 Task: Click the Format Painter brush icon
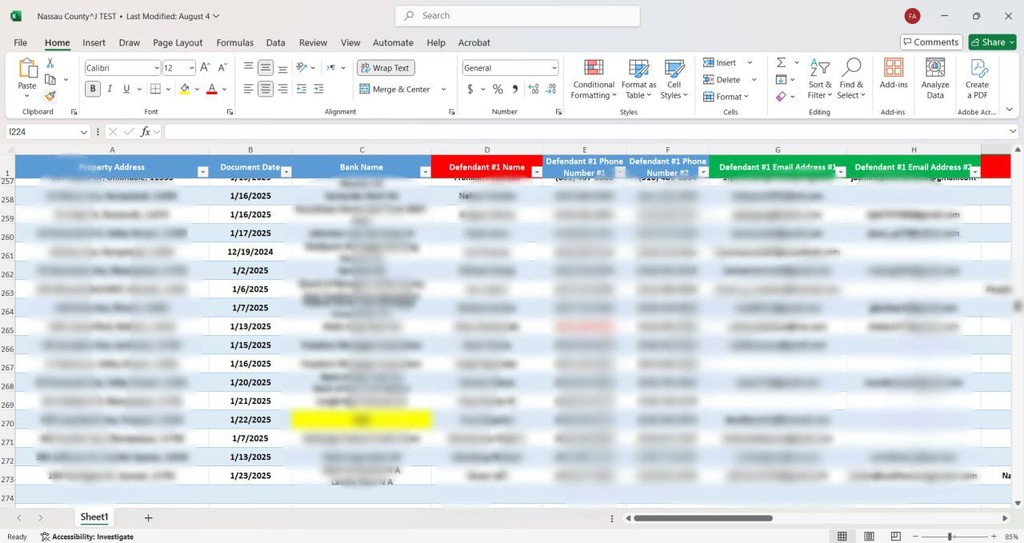click(x=50, y=97)
